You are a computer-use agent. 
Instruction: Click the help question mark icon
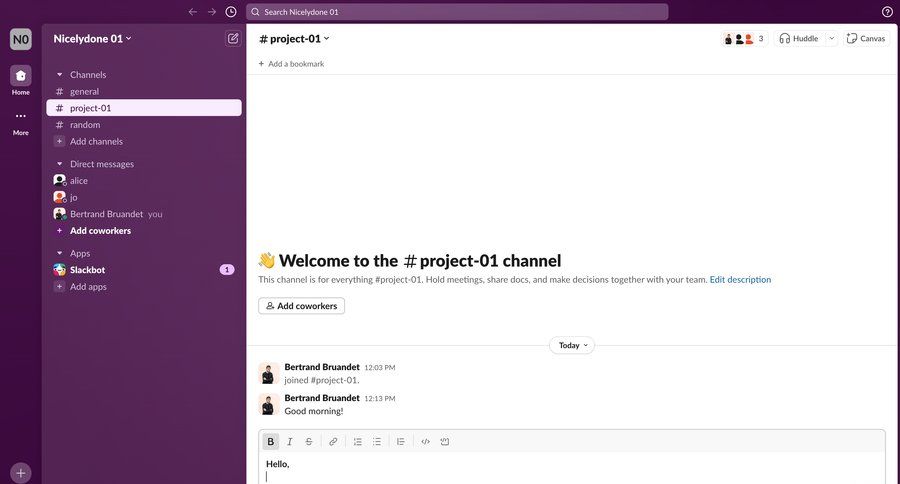(x=887, y=12)
